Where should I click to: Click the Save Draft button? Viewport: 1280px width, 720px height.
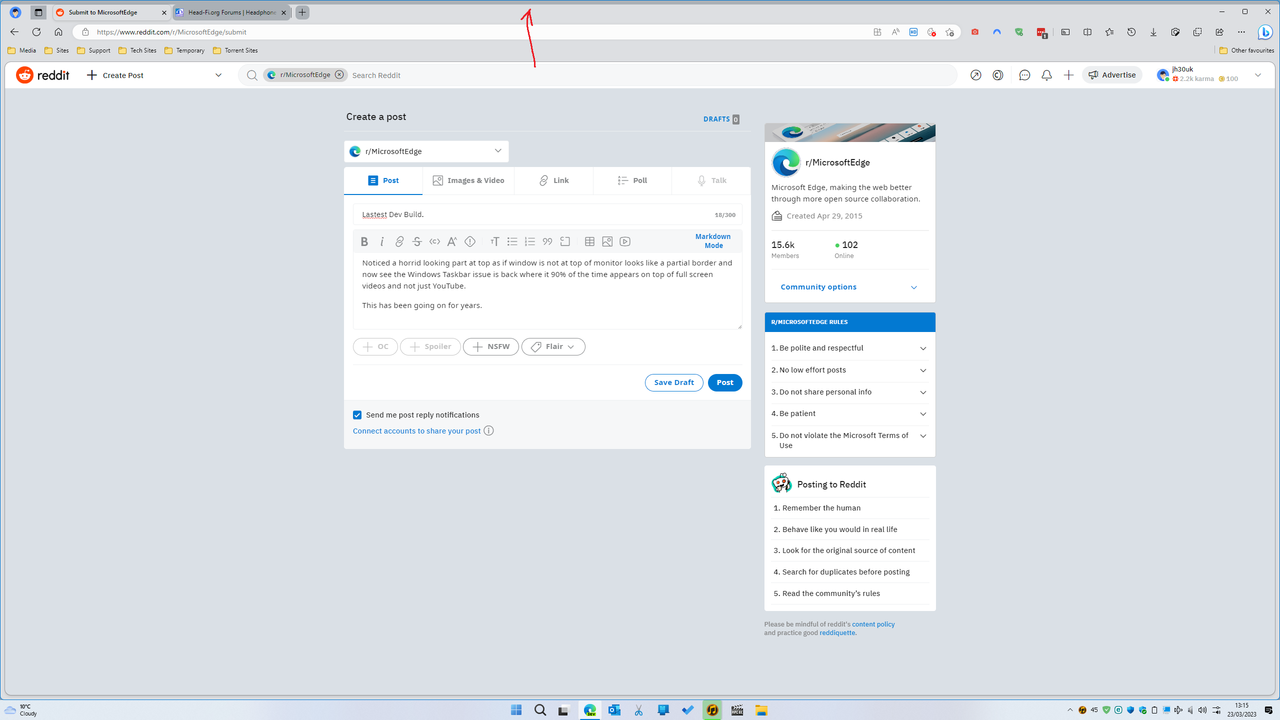pos(673,382)
